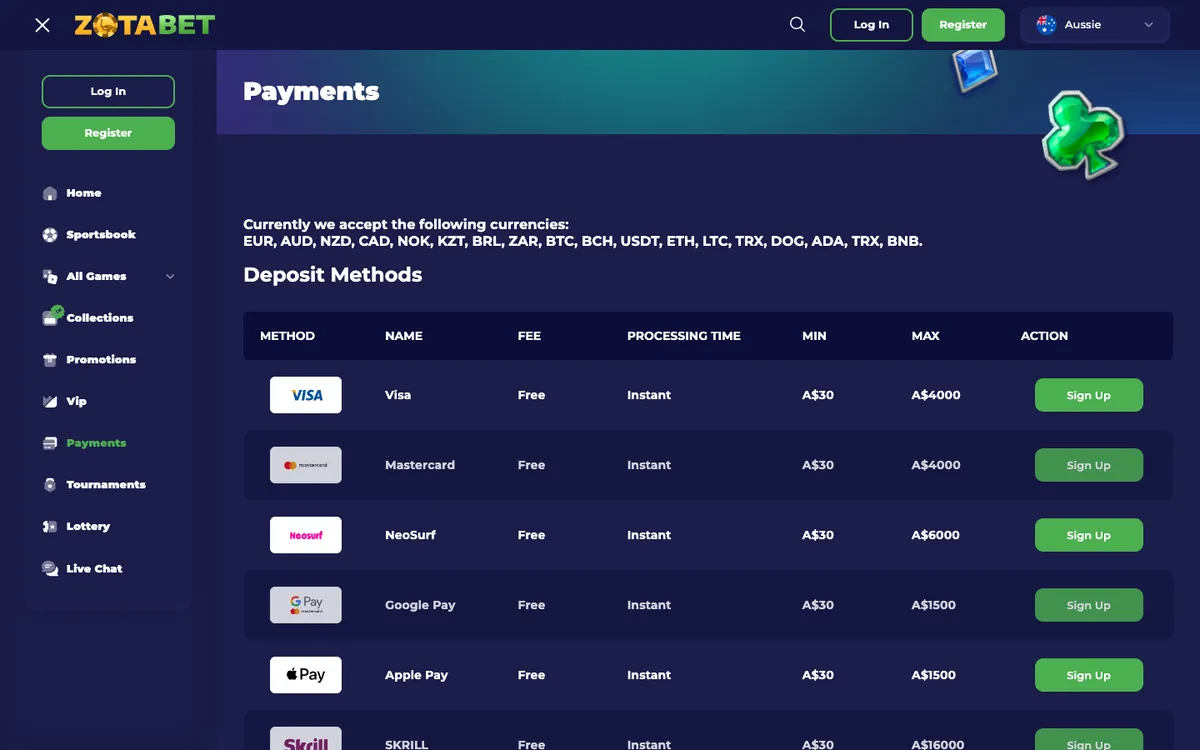
Task: Open the search magnifier icon
Action: pos(797,25)
